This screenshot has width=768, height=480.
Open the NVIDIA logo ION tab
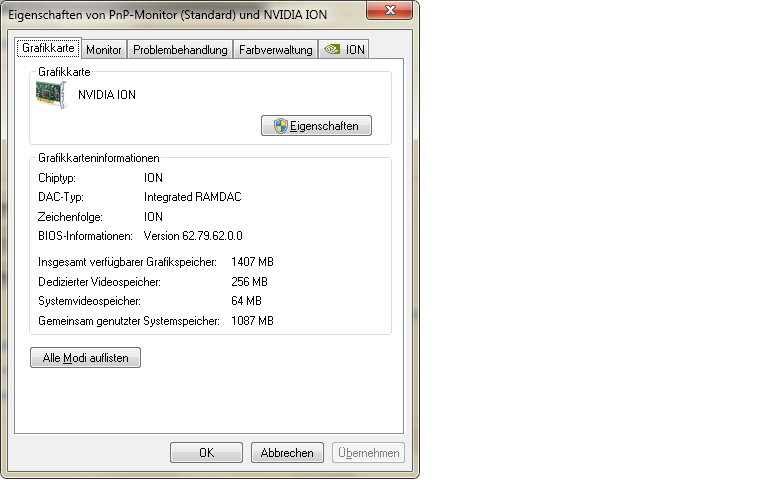tap(344, 49)
